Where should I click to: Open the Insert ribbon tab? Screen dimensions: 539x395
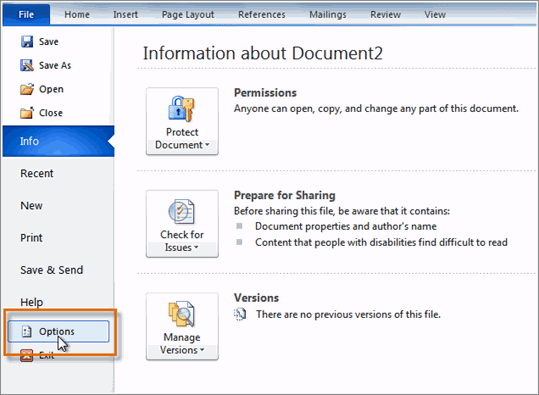[125, 15]
